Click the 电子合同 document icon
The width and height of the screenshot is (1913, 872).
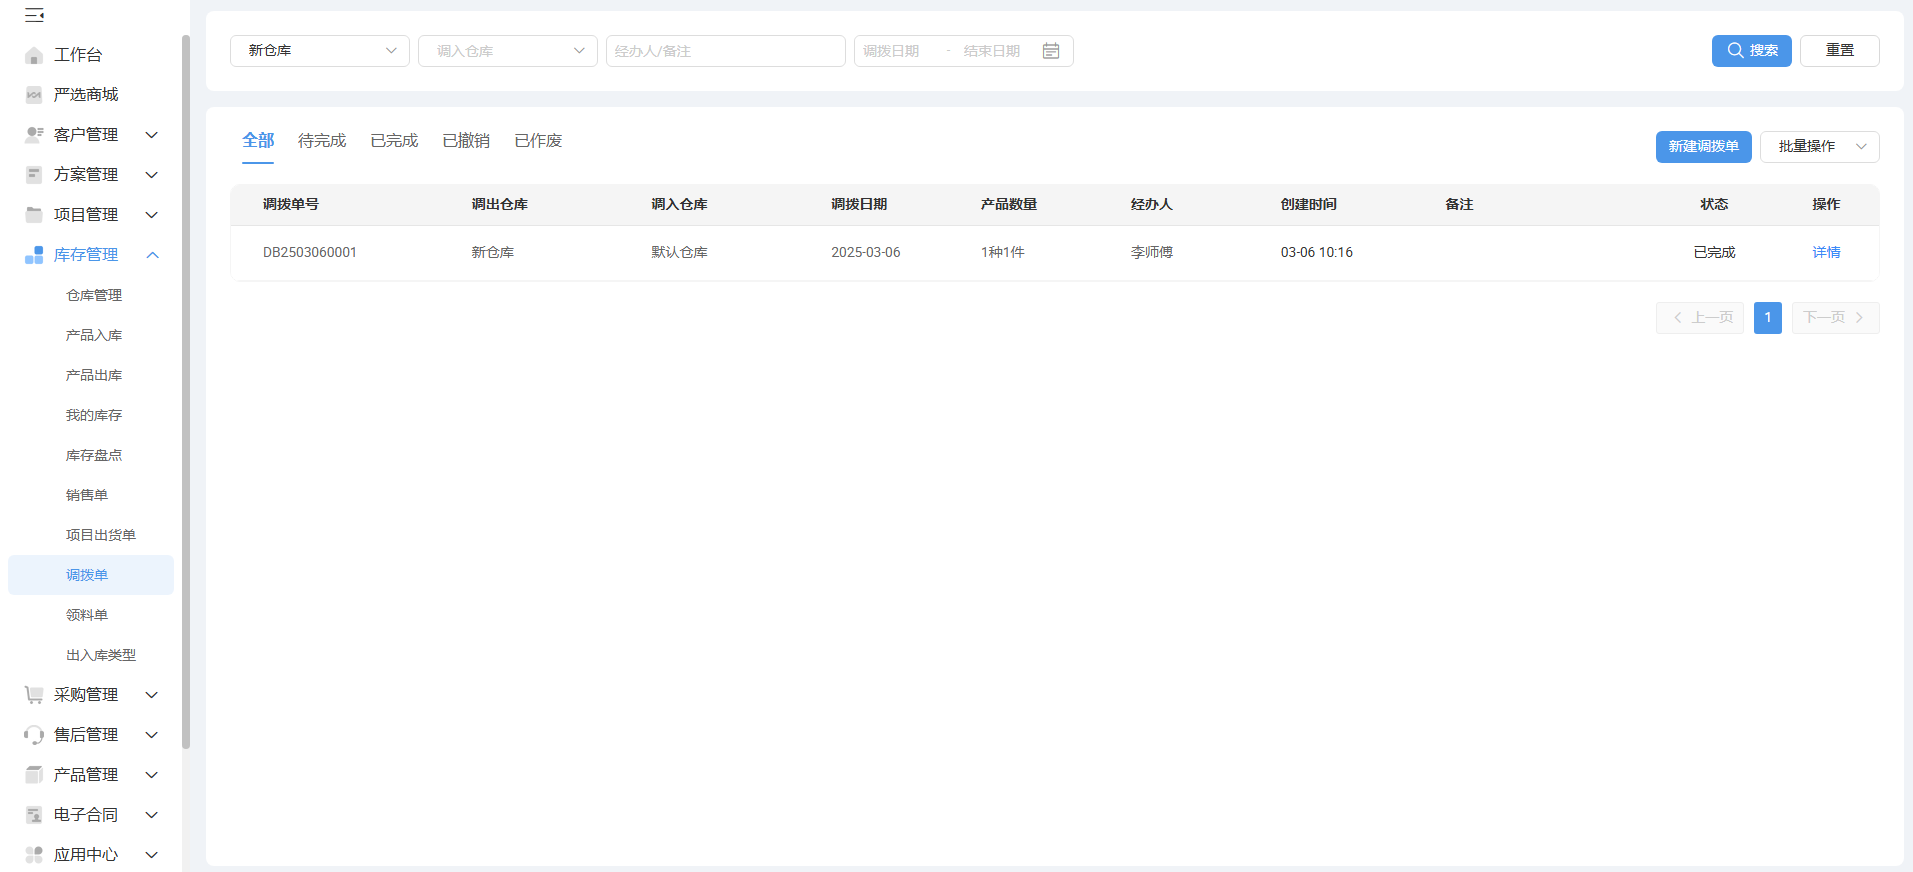click(34, 815)
